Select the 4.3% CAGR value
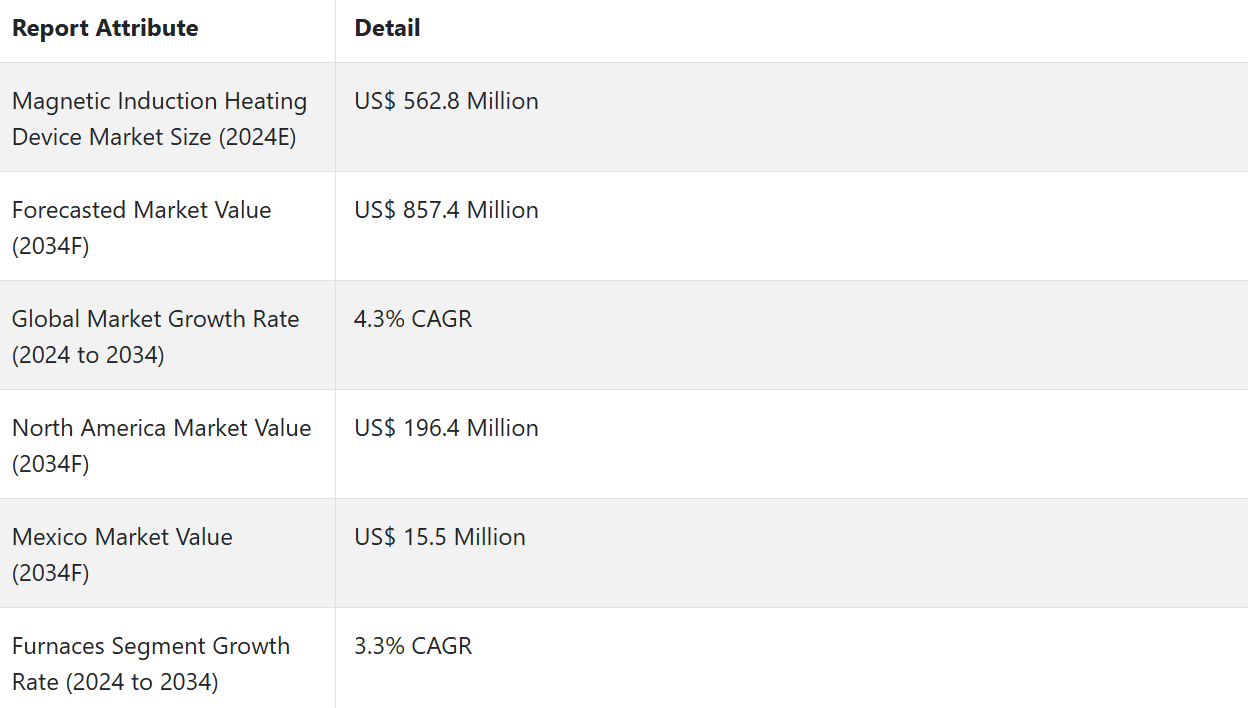 click(x=413, y=319)
